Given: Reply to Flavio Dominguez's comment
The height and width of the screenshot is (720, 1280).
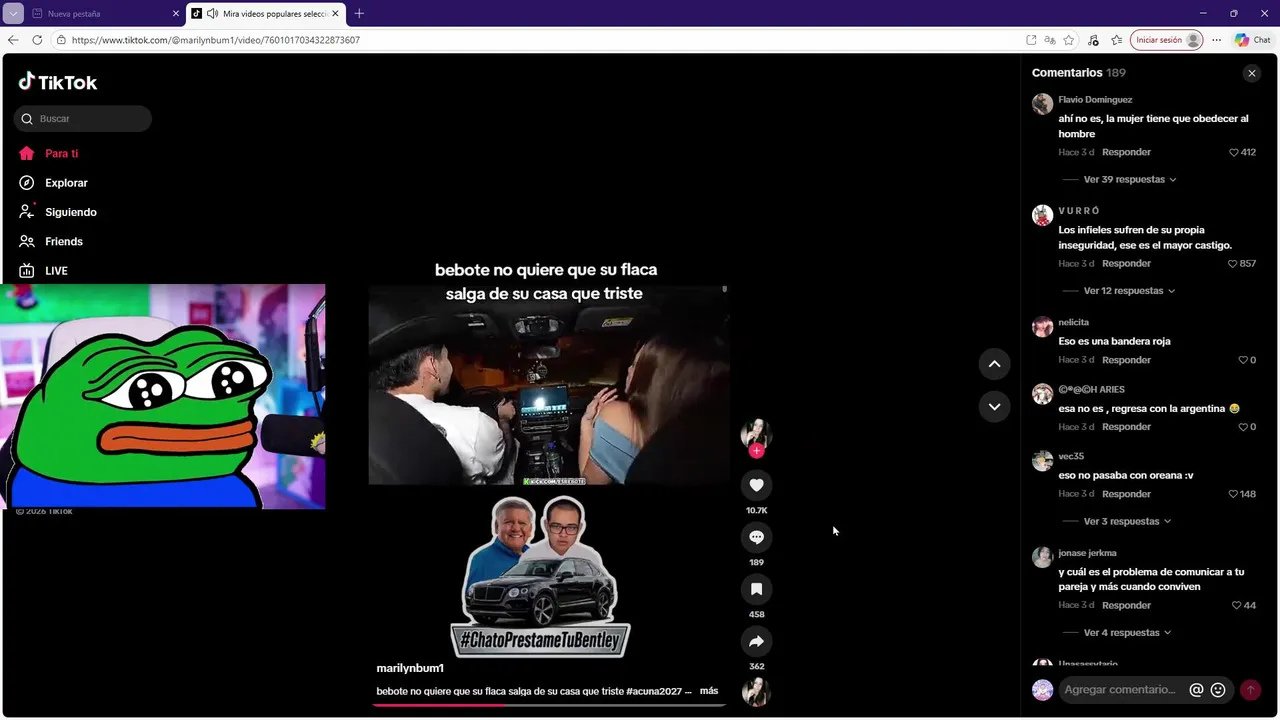Looking at the screenshot, I should 1126,152.
